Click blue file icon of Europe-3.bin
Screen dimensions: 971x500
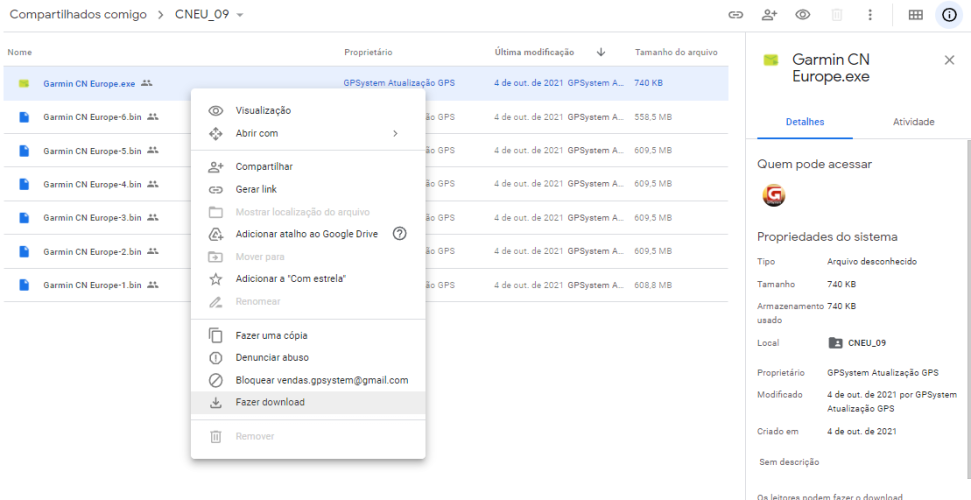tap(24, 217)
